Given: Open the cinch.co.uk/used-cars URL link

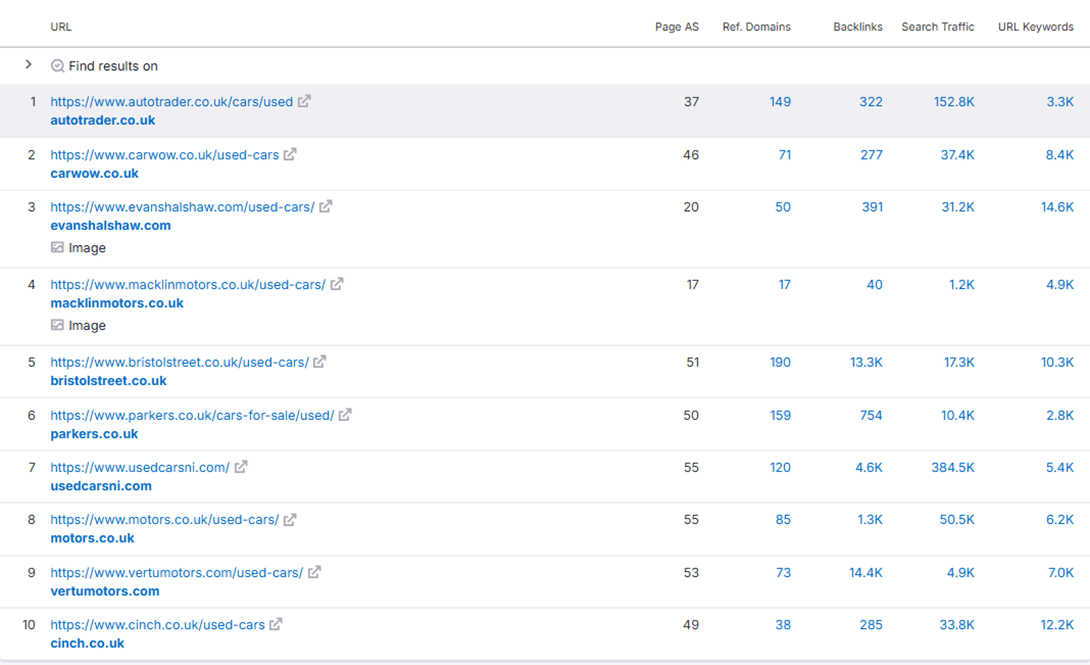Looking at the screenshot, I should [x=158, y=625].
